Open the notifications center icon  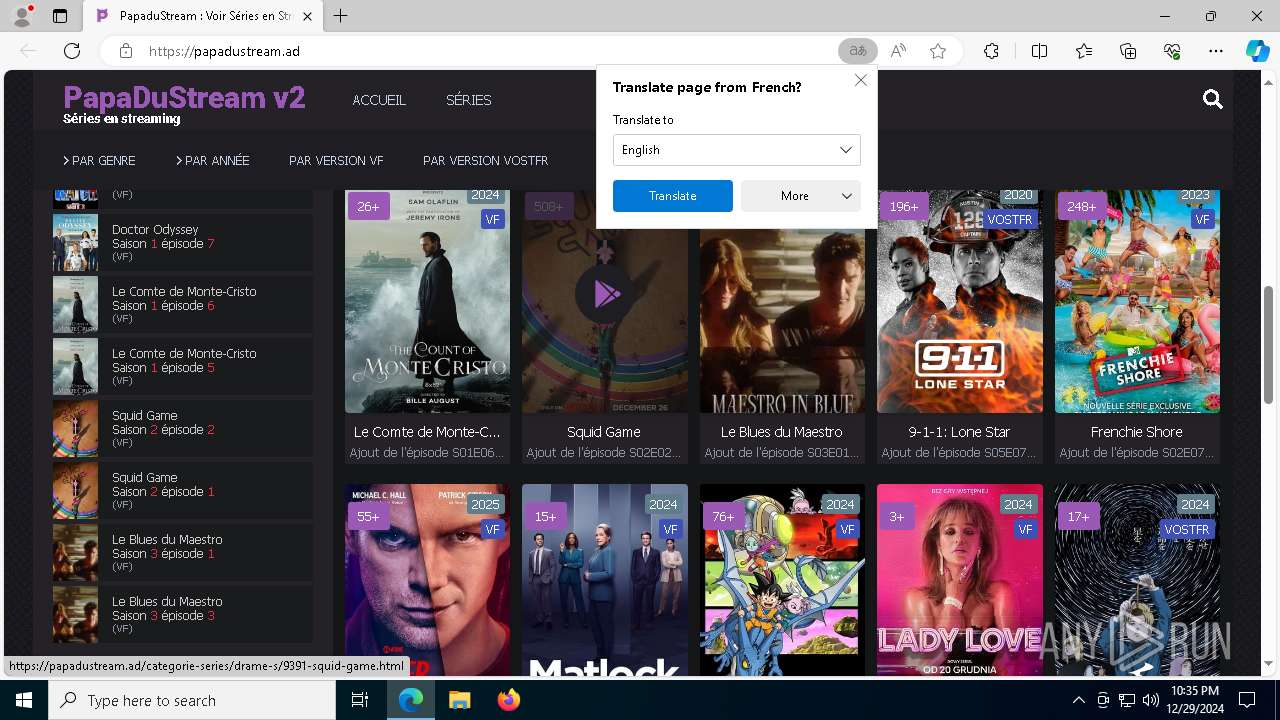pyautogui.click(x=1247, y=700)
